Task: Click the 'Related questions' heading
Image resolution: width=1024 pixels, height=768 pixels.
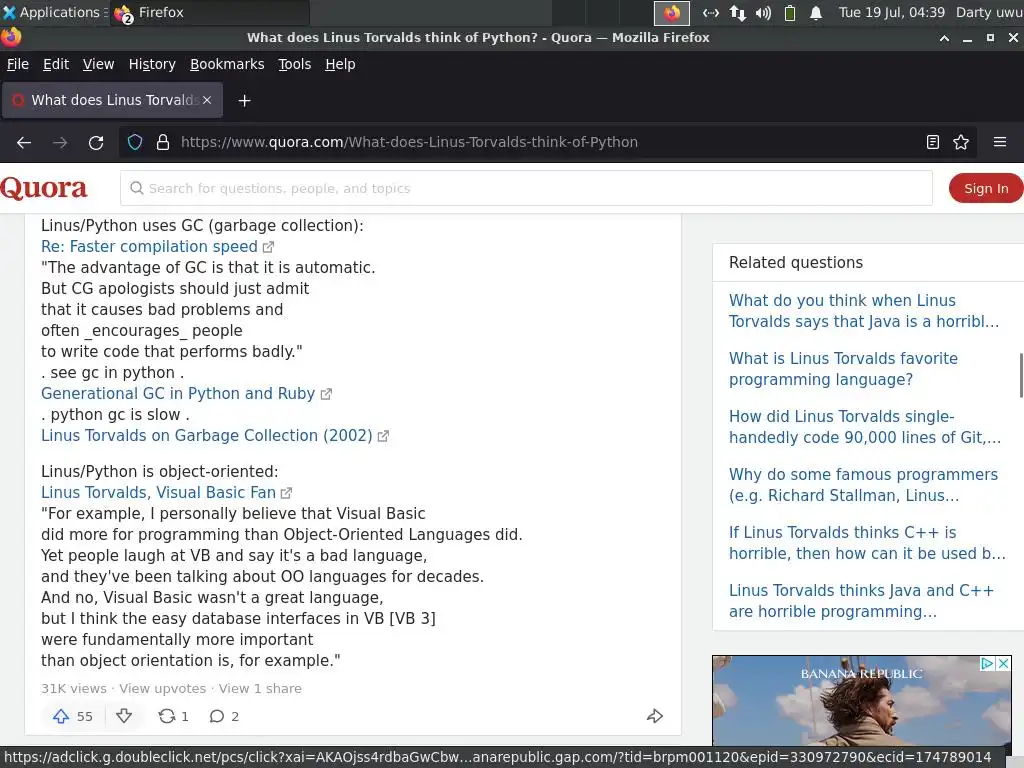Action: [795, 263]
